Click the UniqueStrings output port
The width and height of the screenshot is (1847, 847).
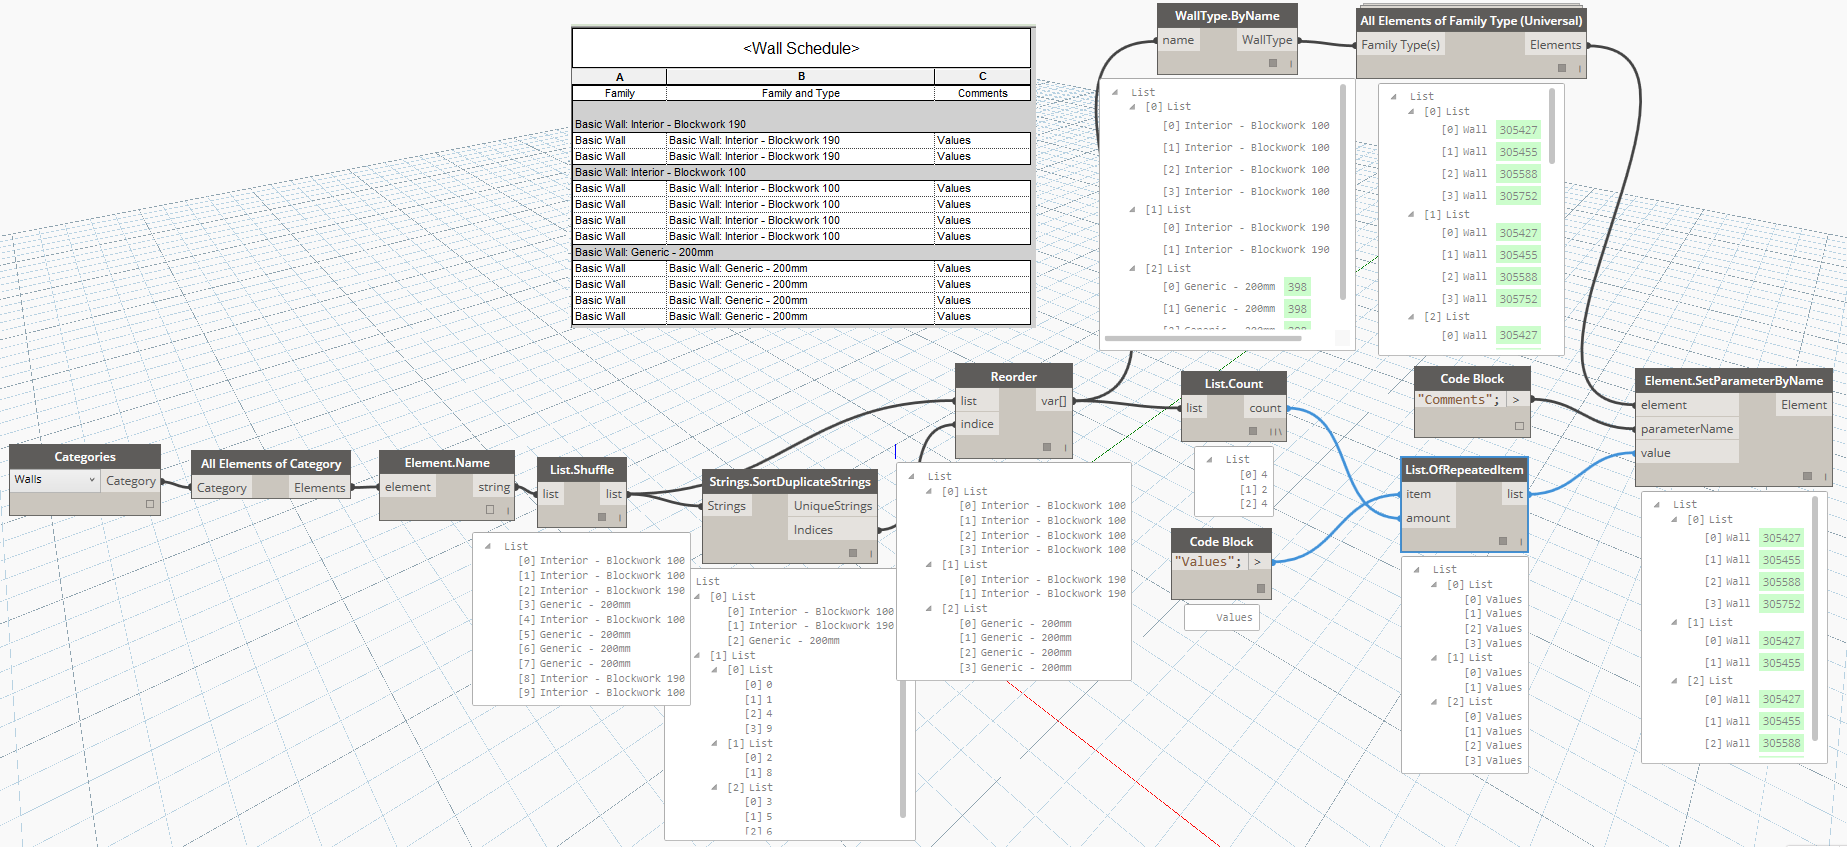coord(832,506)
